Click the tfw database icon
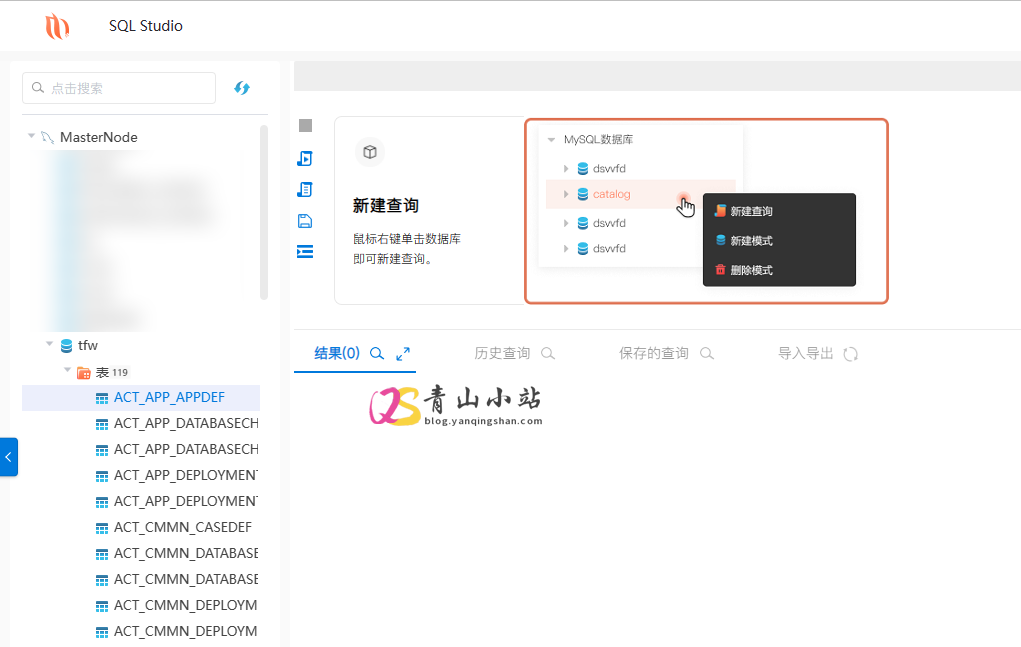This screenshot has width=1021, height=647. tap(66, 346)
